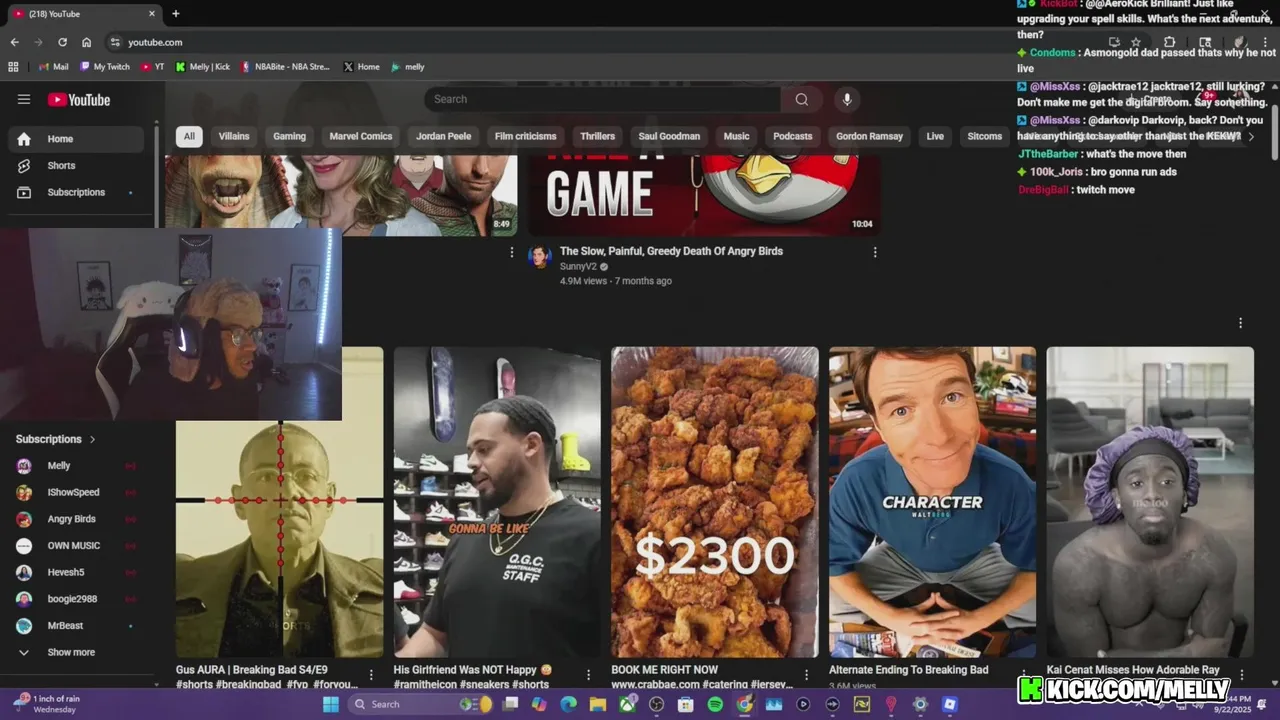This screenshot has width=1280, height=720.
Task: Show more filter chips with right arrow
Action: 1250,136
